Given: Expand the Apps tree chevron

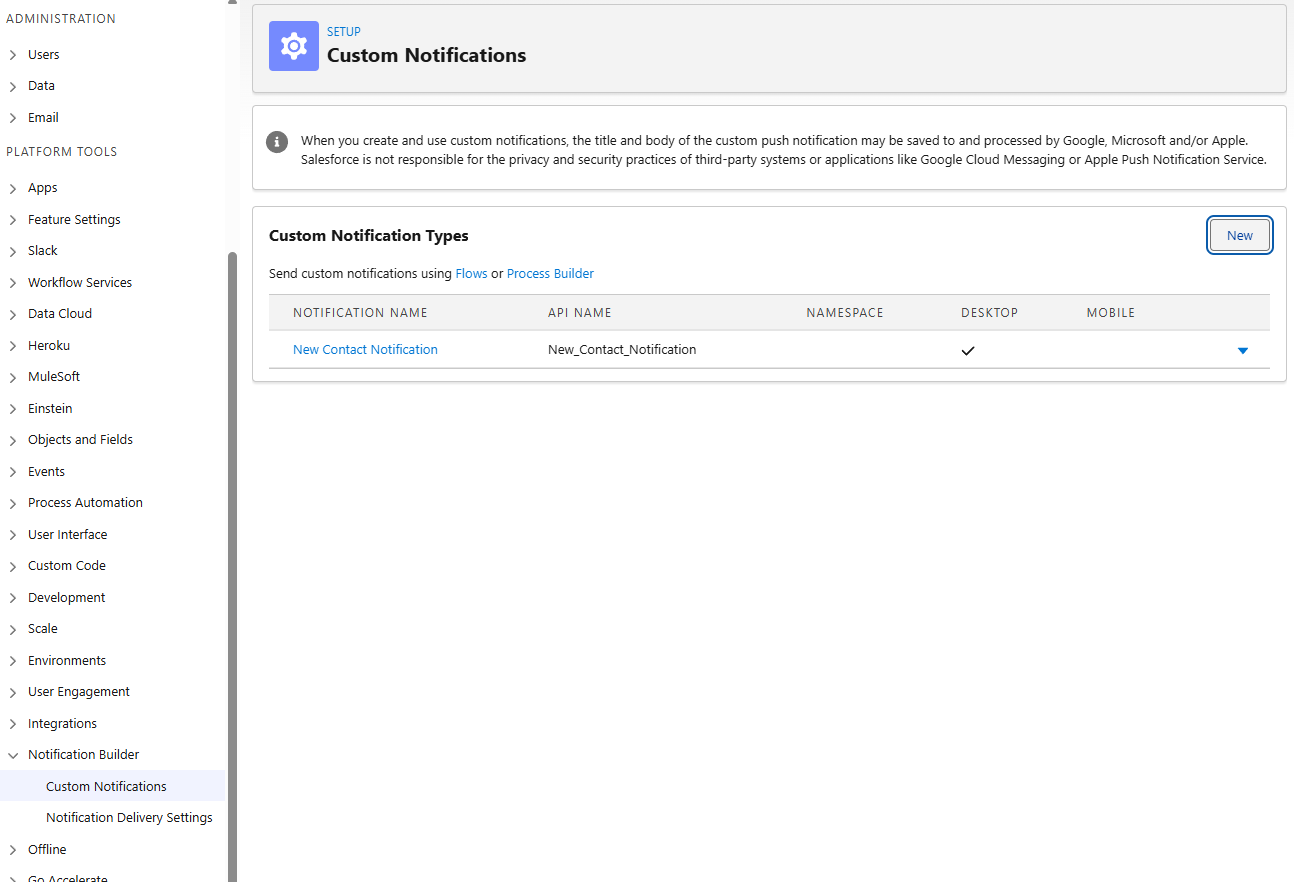Looking at the screenshot, I should tap(13, 188).
